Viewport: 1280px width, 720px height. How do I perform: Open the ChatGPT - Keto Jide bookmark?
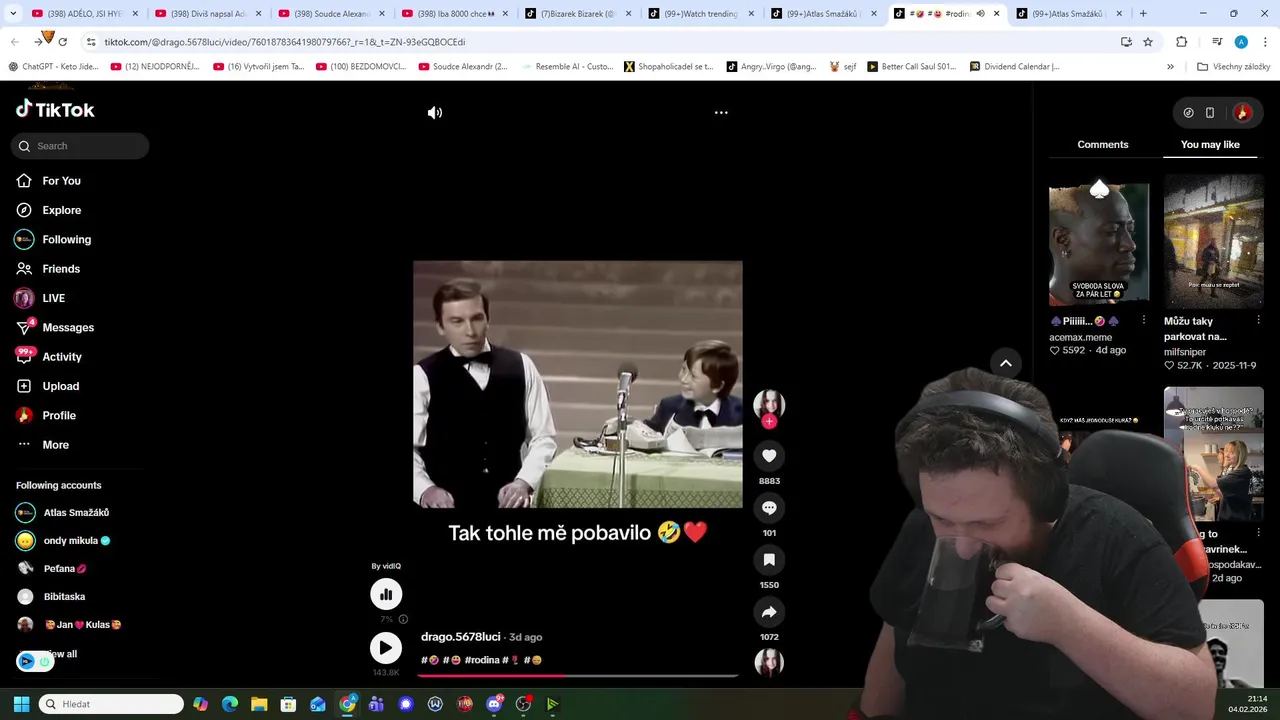pyautogui.click(x=53, y=67)
